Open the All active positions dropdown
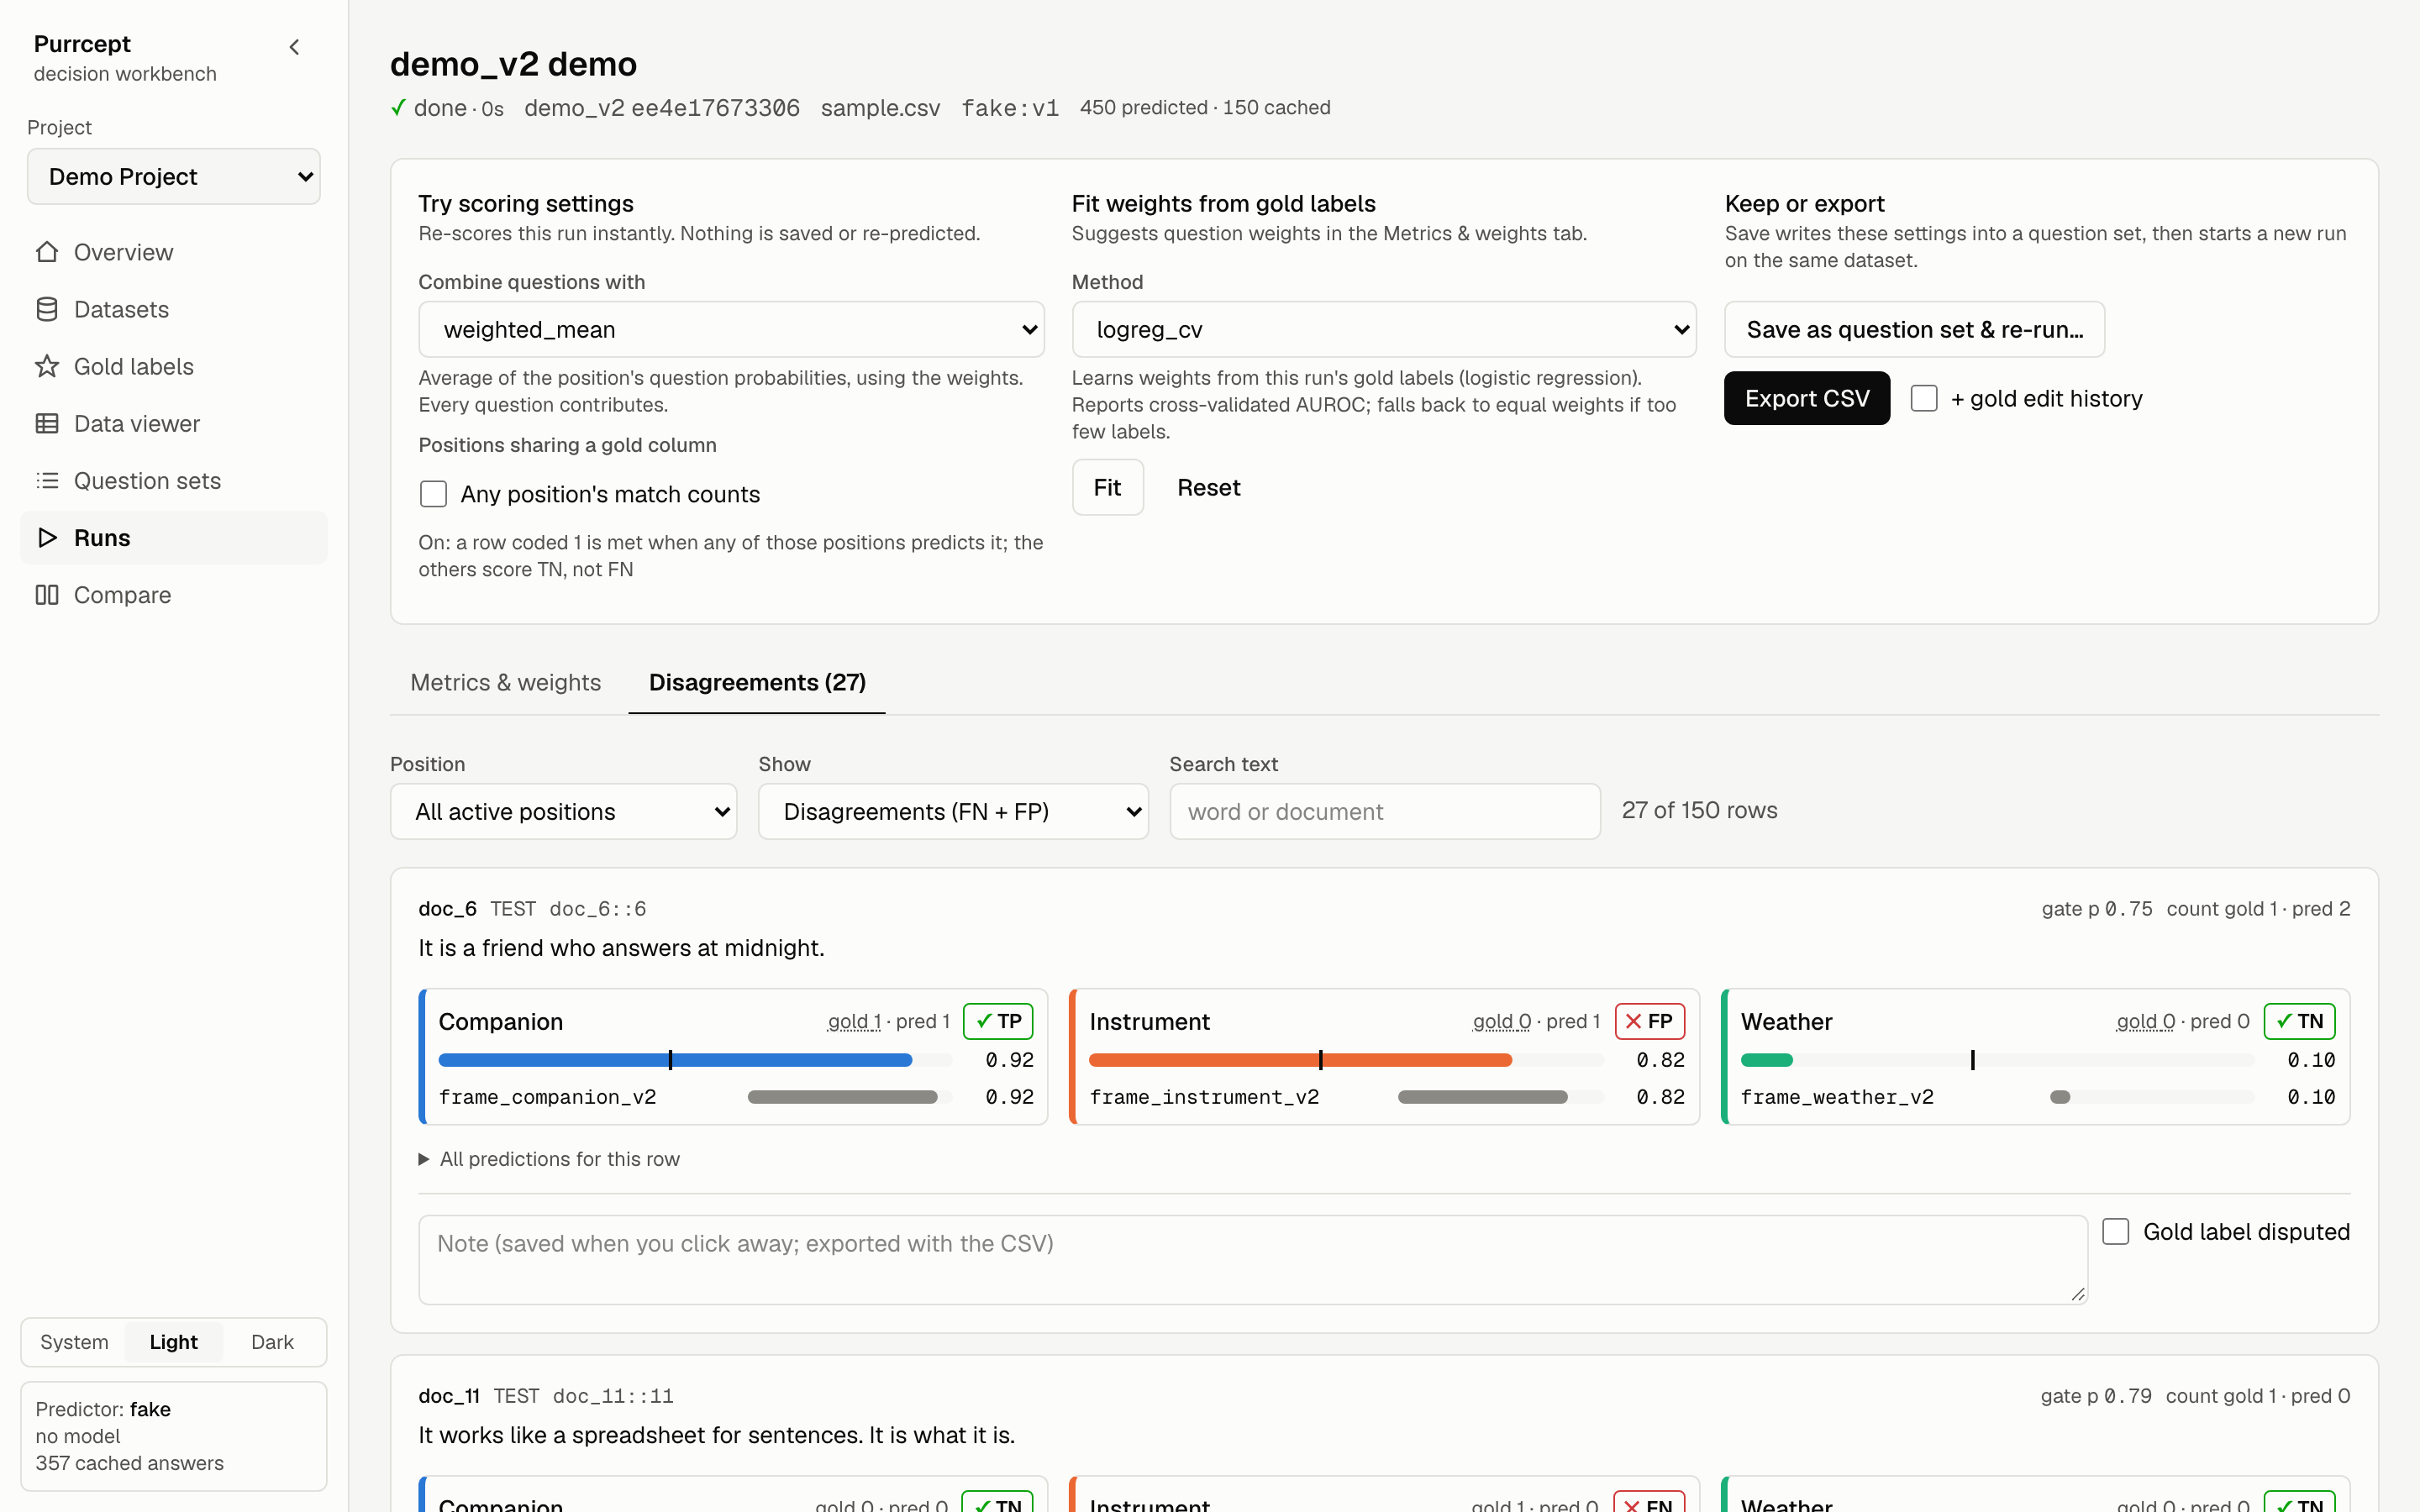The image size is (2420, 1512). 563,811
